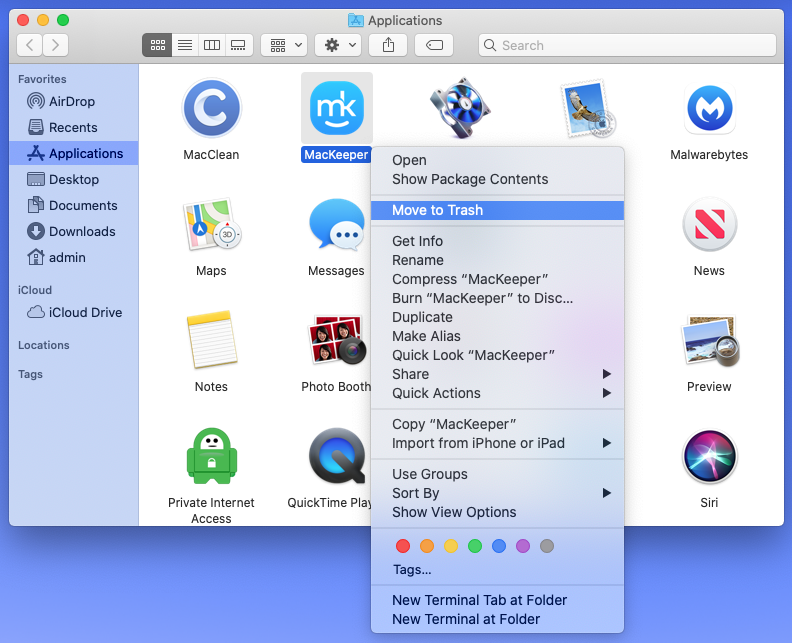Go back with the left arrow button
The image size is (792, 643).
30,45
